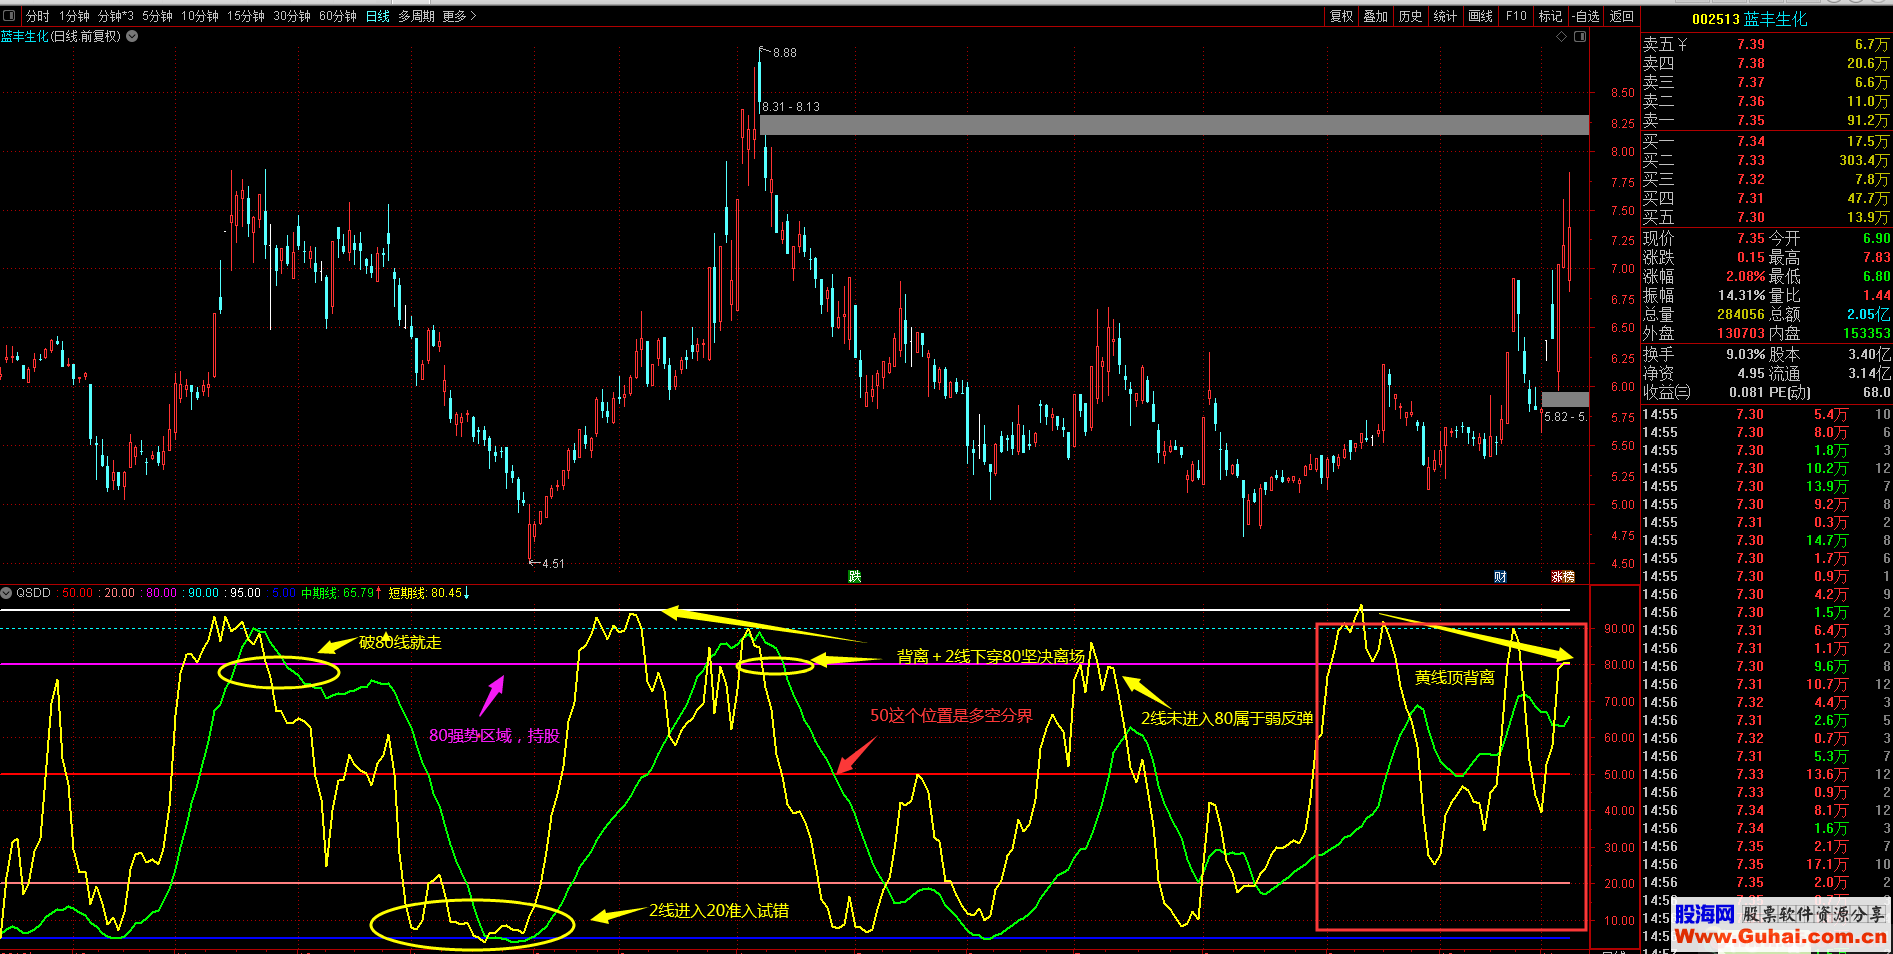Open the QSDD indicator dropdown arrow
Viewport: 1893px width, 954px height.
tap(7, 593)
